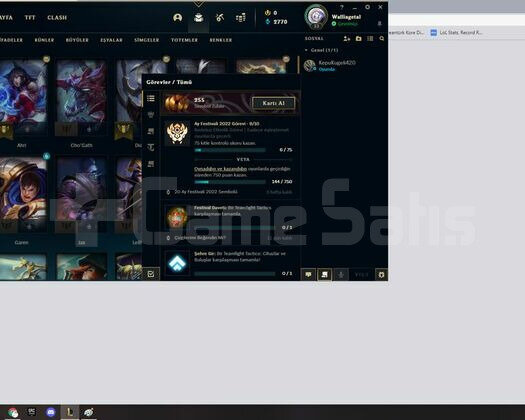Click the Epic Games icon in the taskbar
The image size is (525, 420).
point(32,412)
